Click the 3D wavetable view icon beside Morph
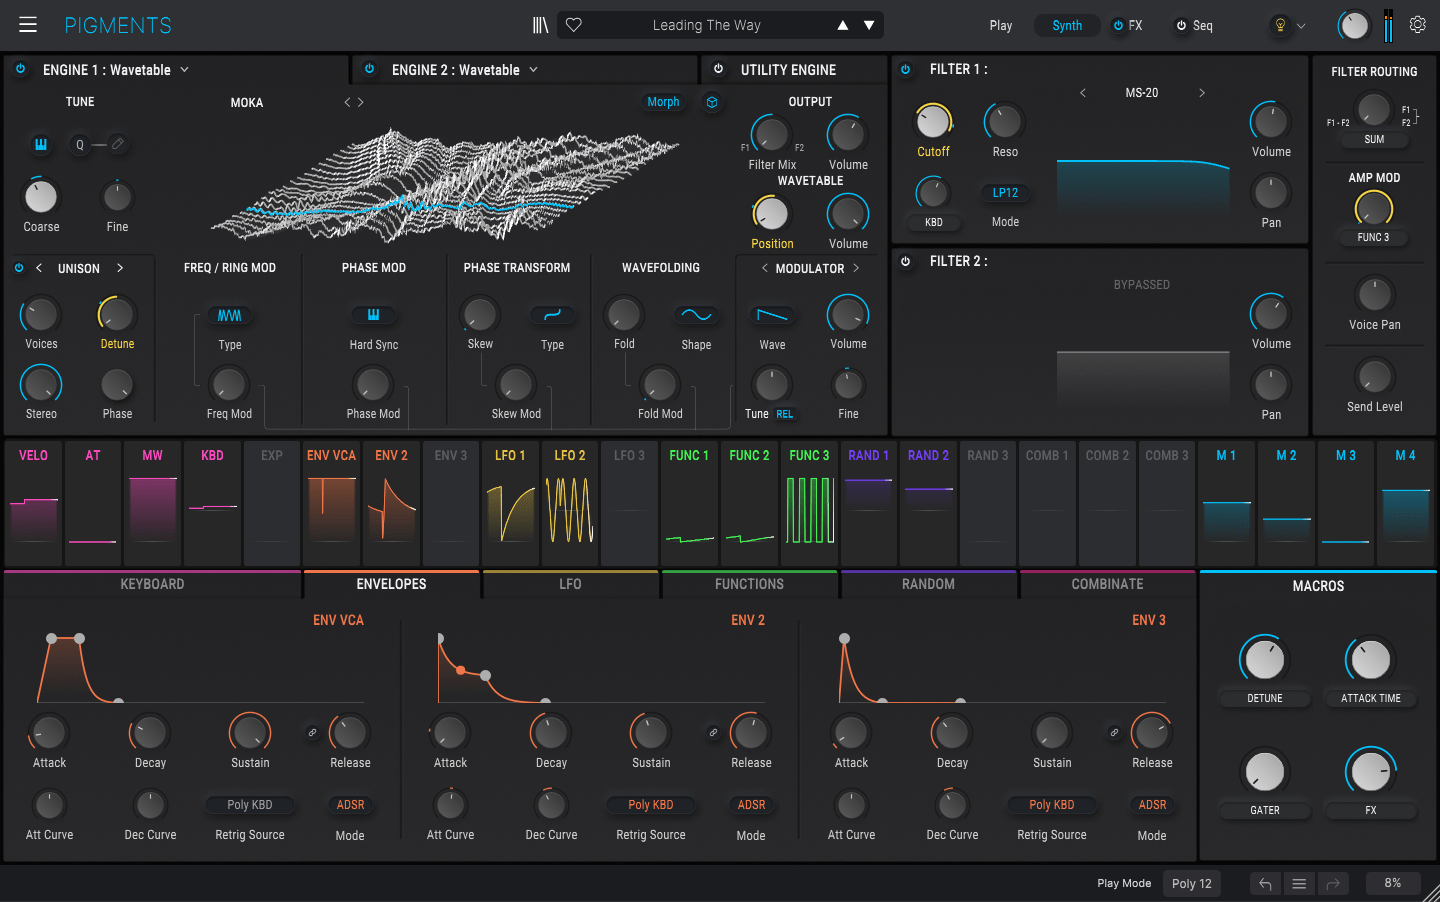1440x902 pixels. point(712,101)
